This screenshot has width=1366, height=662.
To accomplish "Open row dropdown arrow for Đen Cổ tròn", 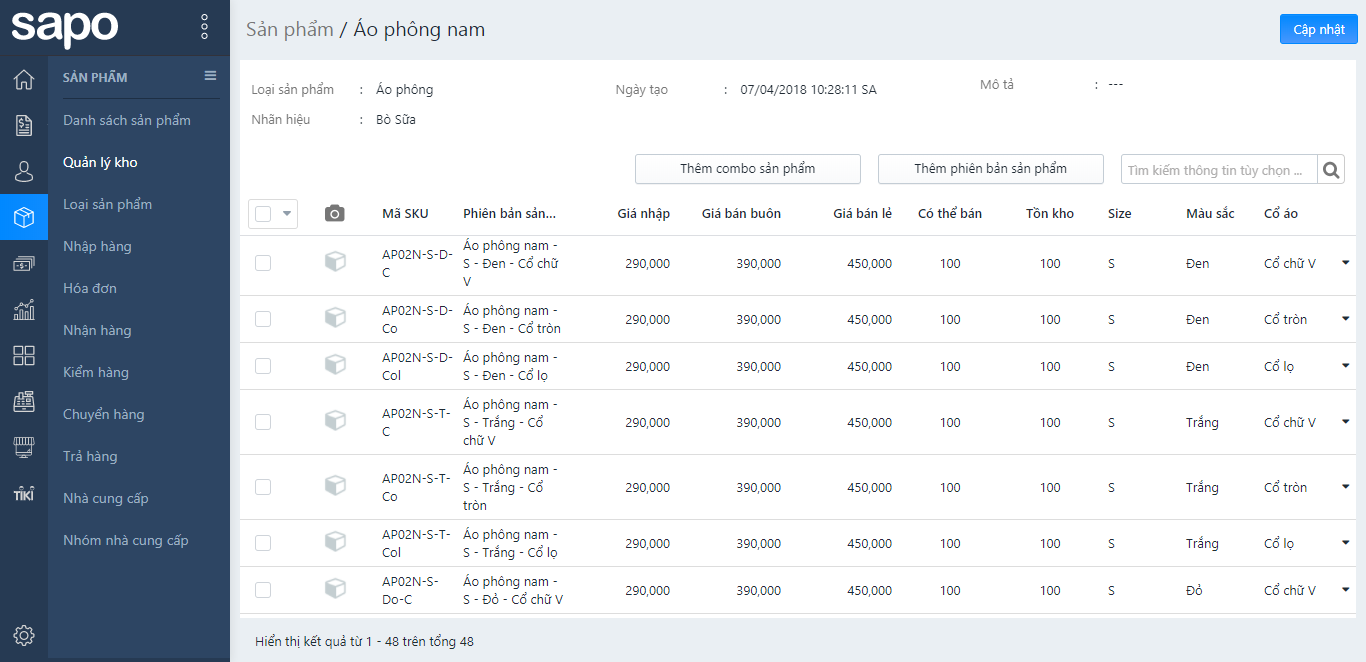I will pyautogui.click(x=1345, y=319).
